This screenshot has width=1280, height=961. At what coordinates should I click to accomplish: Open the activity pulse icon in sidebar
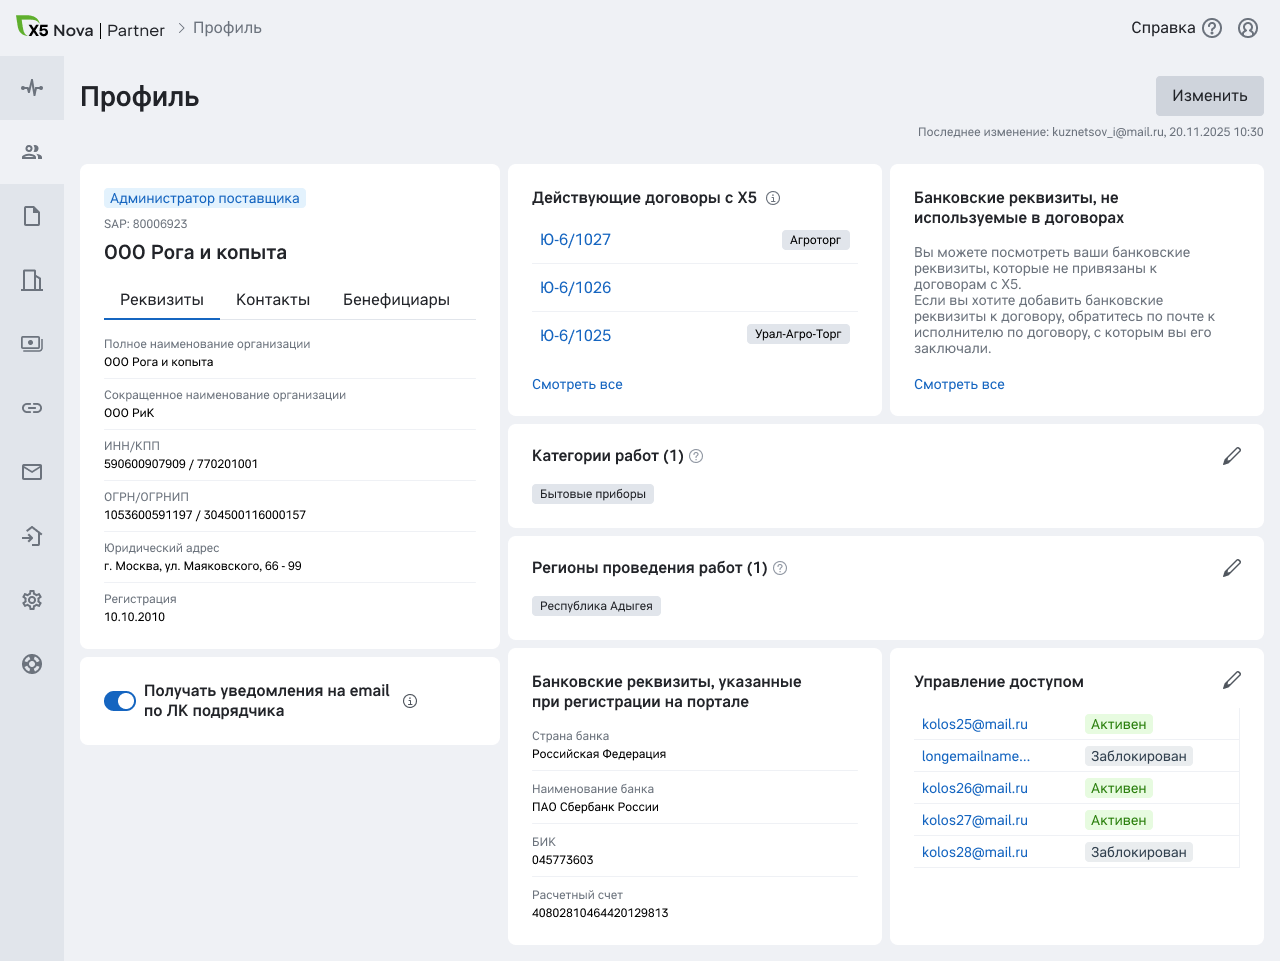(32, 88)
